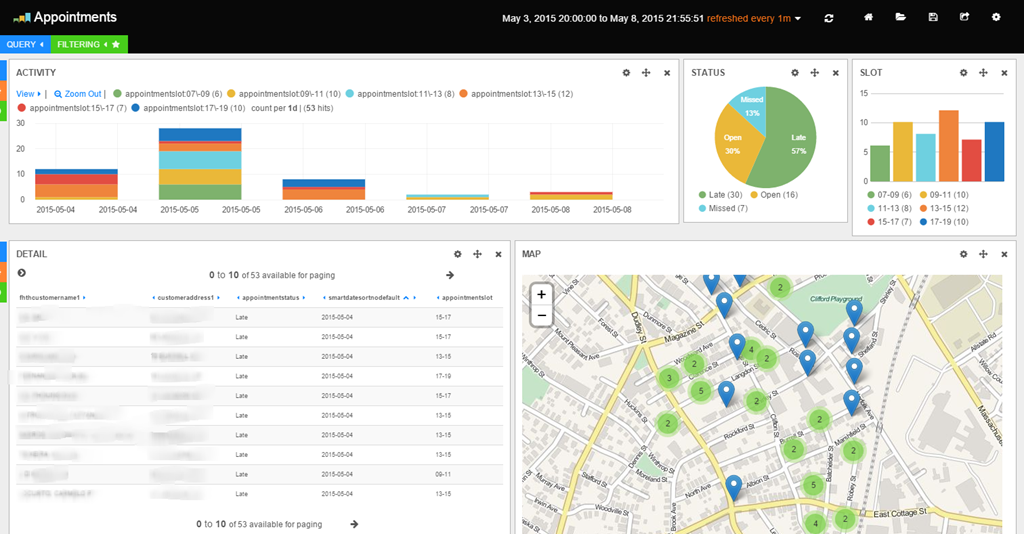
Task: Open dashboard settings gear in top bar
Action: coord(995,18)
